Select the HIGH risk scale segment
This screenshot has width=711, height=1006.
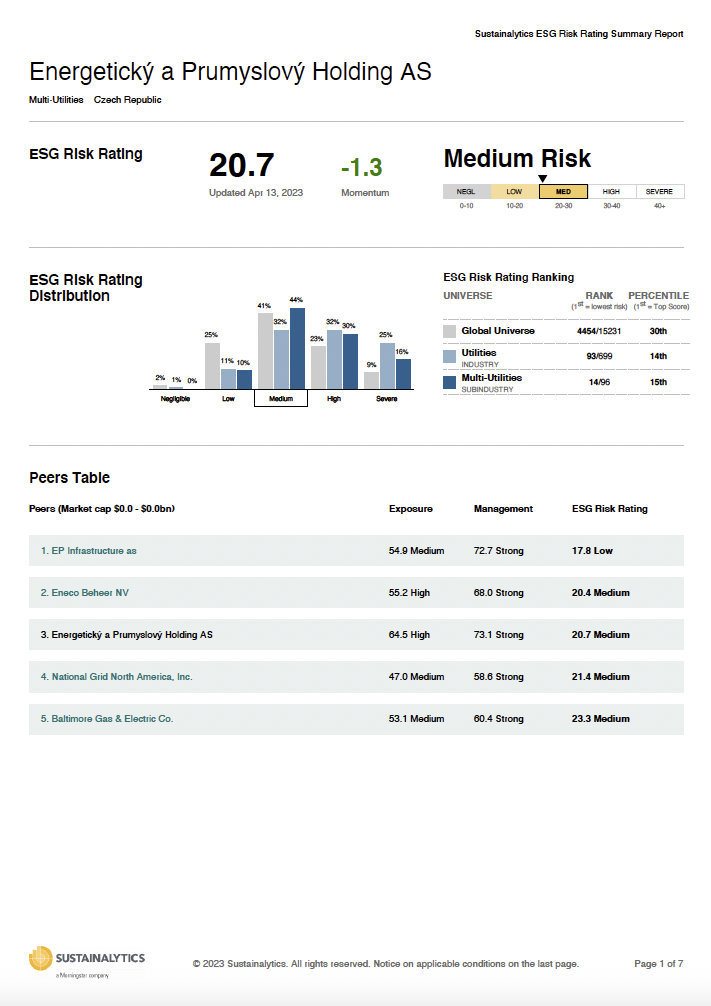pos(612,191)
